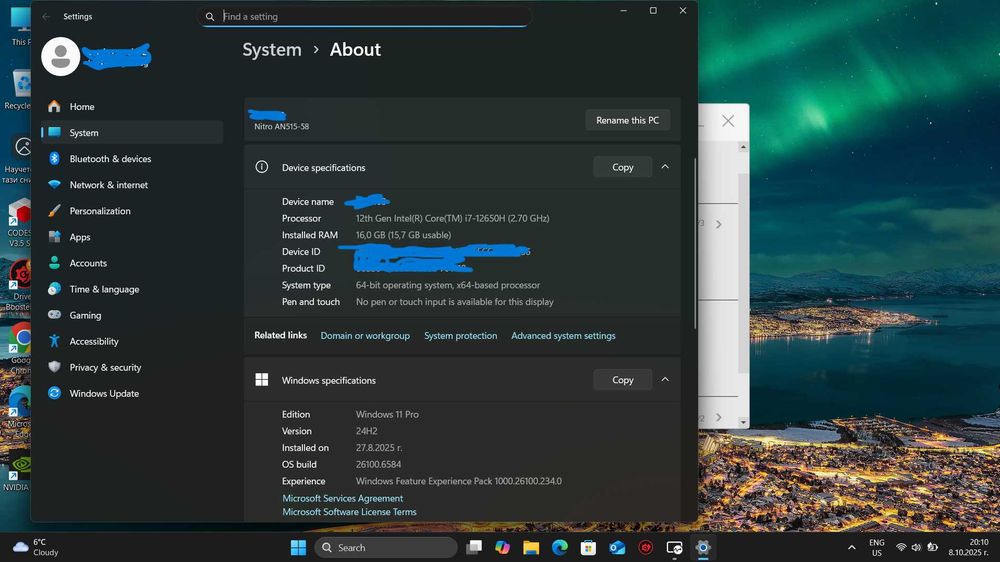Click the battery tray icon
Viewport: 1000px width, 562px height.
[x=932, y=547]
